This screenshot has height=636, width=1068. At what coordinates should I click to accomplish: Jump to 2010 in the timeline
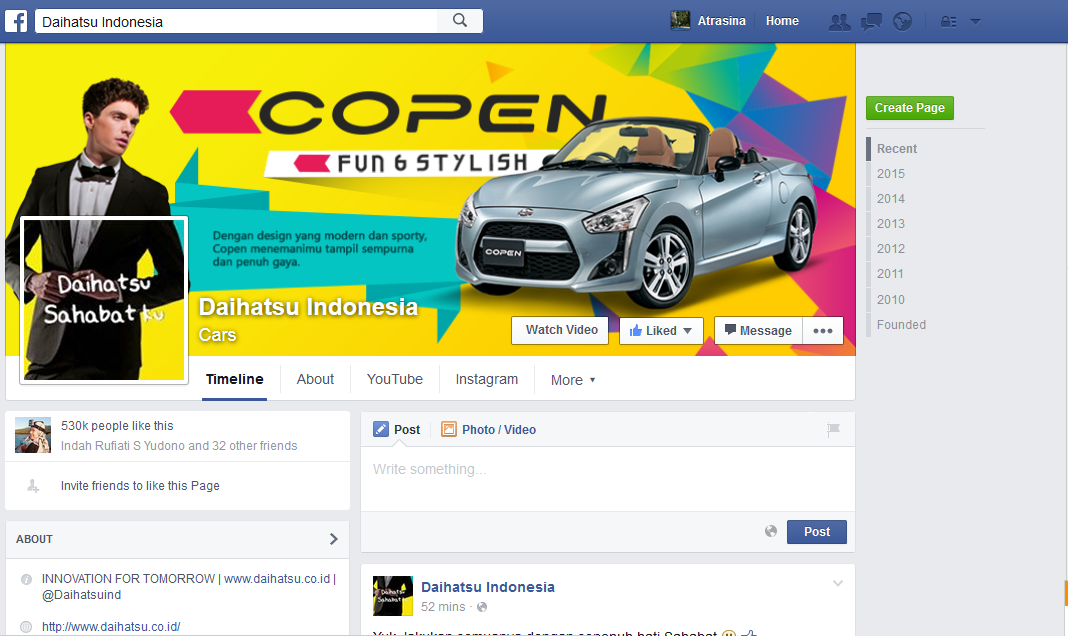pos(891,300)
